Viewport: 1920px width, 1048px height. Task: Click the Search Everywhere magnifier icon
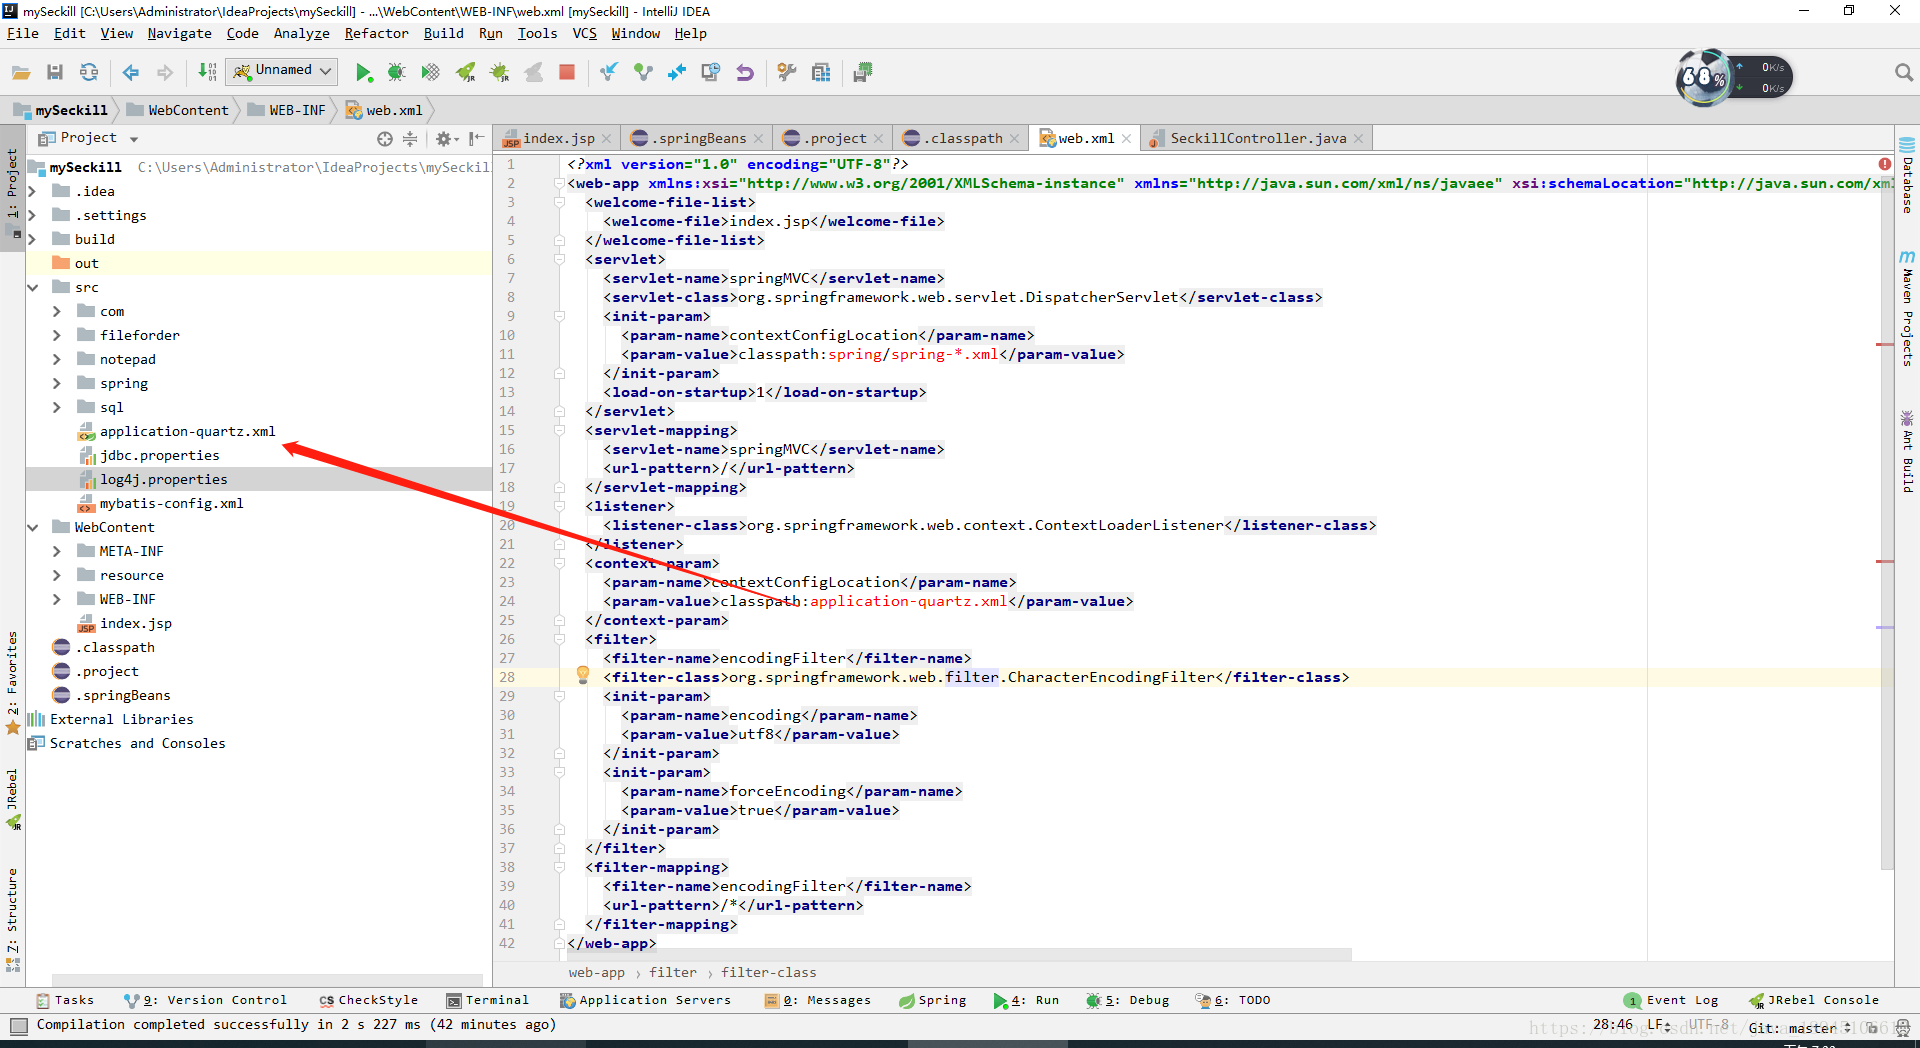tap(1903, 72)
